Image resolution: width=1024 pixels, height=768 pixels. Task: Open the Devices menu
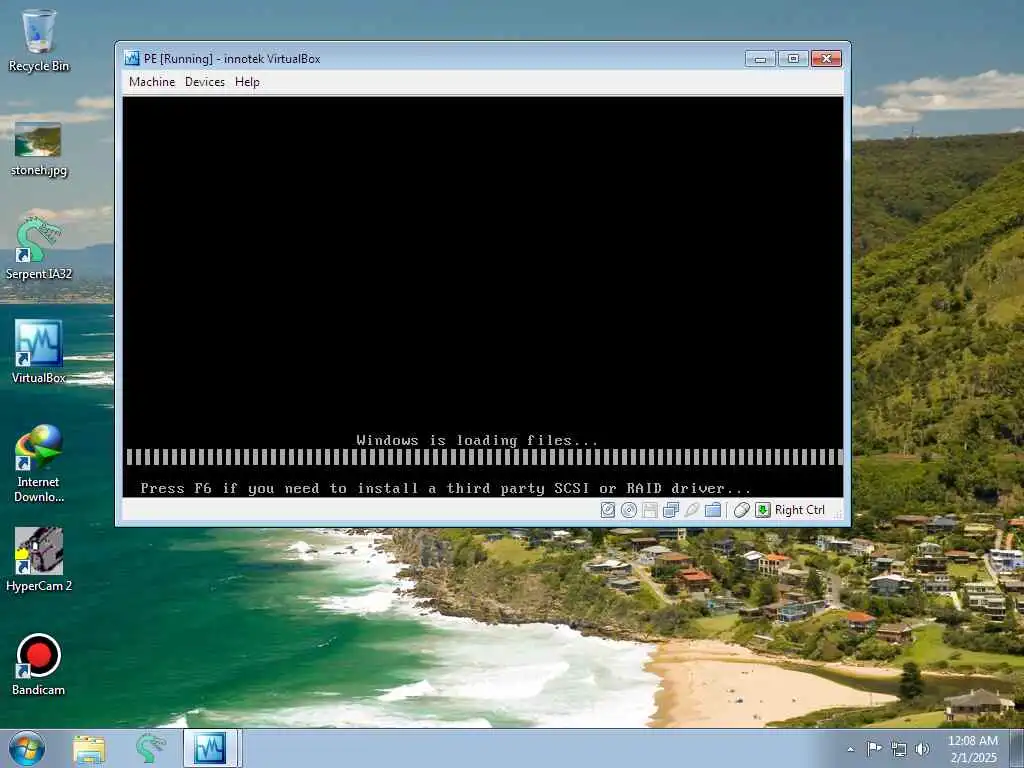tap(204, 82)
